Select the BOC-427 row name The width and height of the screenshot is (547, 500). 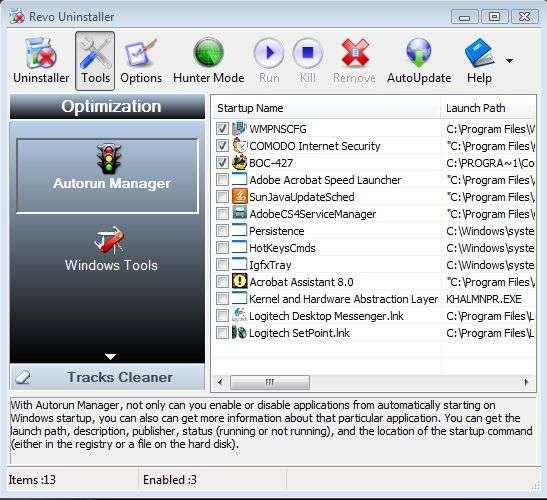tap(271, 163)
